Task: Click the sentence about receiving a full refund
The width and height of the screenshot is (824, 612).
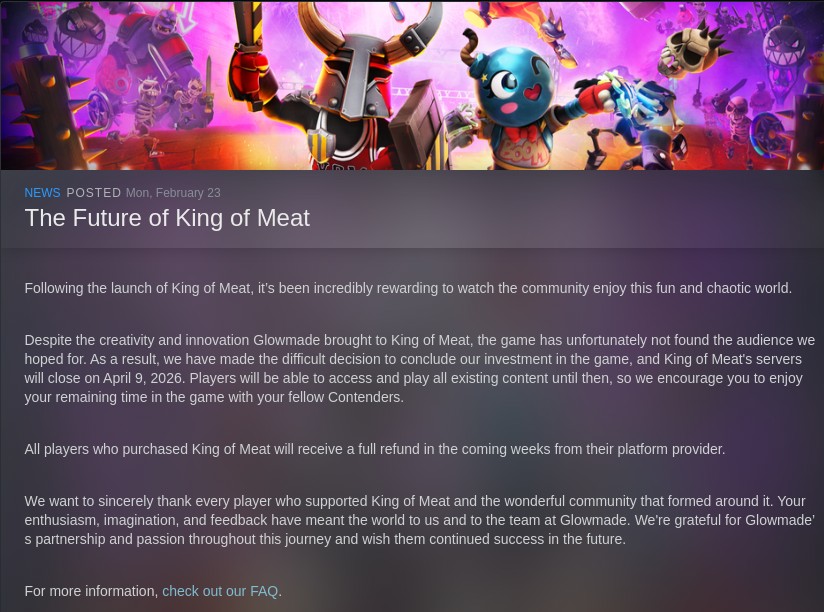Action: pyautogui.click(x=374, y=449)
